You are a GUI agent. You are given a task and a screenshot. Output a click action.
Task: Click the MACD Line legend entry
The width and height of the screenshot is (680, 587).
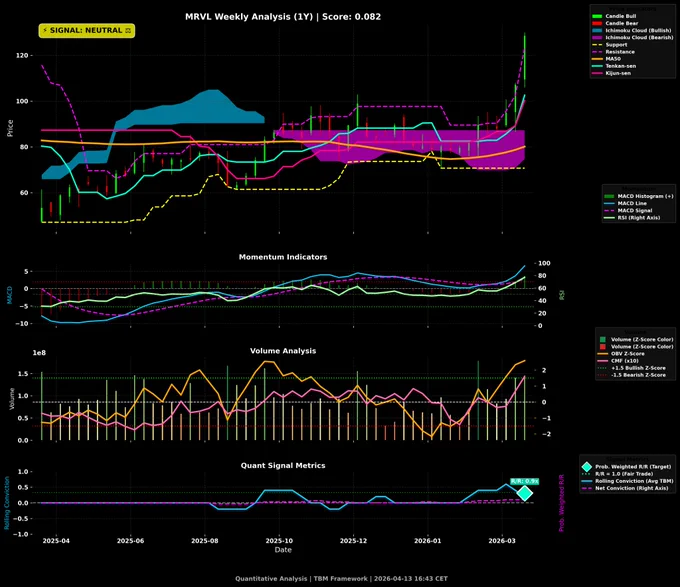[625, 203]
